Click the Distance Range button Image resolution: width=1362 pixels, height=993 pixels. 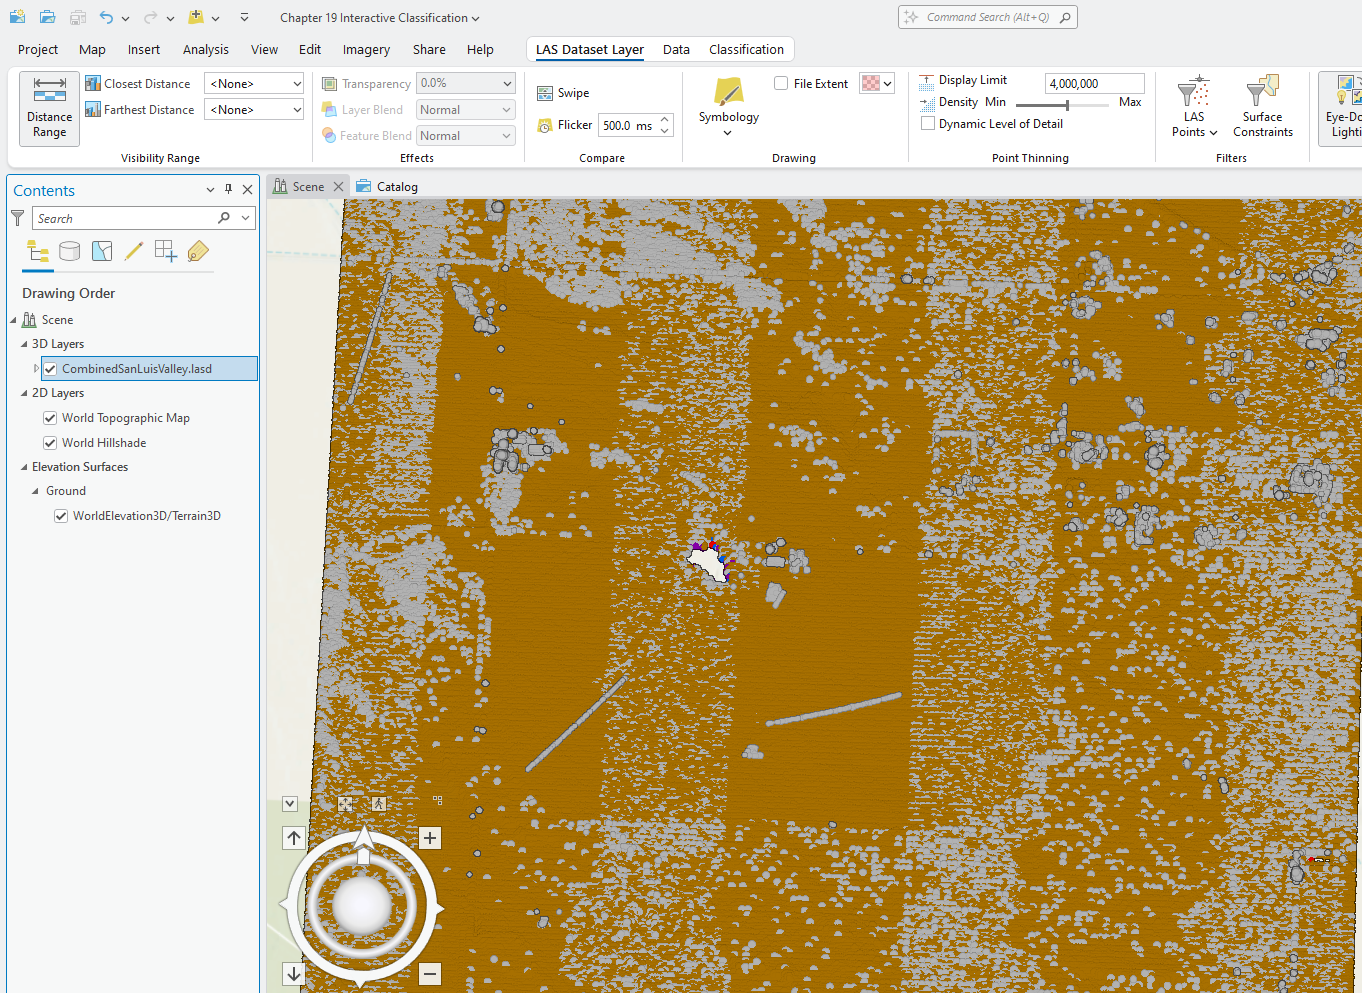pyautogui.click(x=49, y=109)
